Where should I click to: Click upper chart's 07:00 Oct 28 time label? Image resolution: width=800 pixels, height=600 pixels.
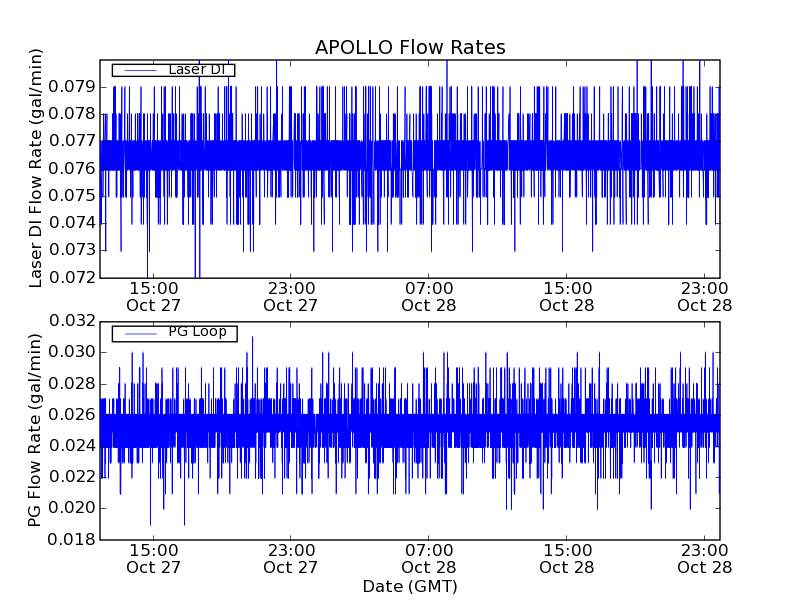pos(429,295)
